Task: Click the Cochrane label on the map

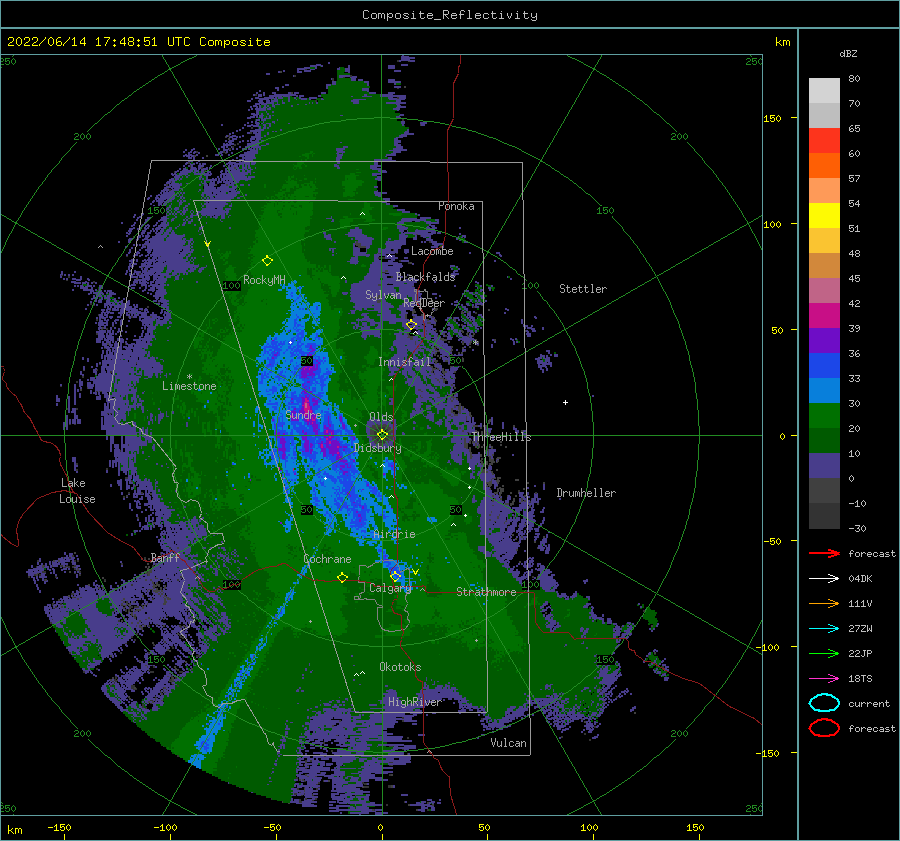Action: [327, 559]
